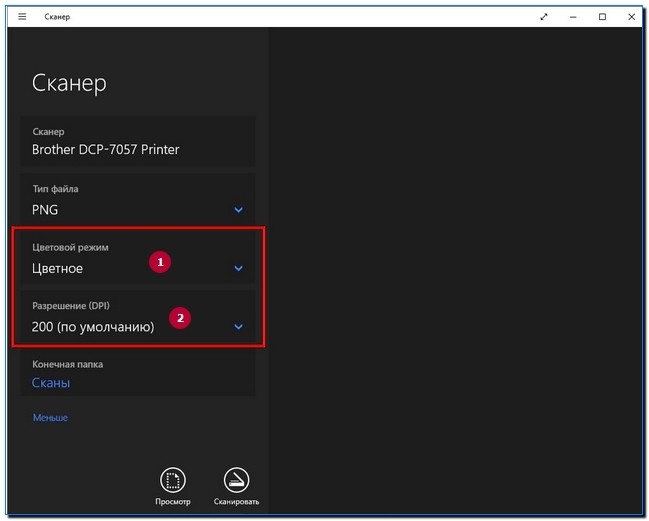
Task: Click the 200 (по умолчанию) resolution value
Action: click(x=93, y=326)
